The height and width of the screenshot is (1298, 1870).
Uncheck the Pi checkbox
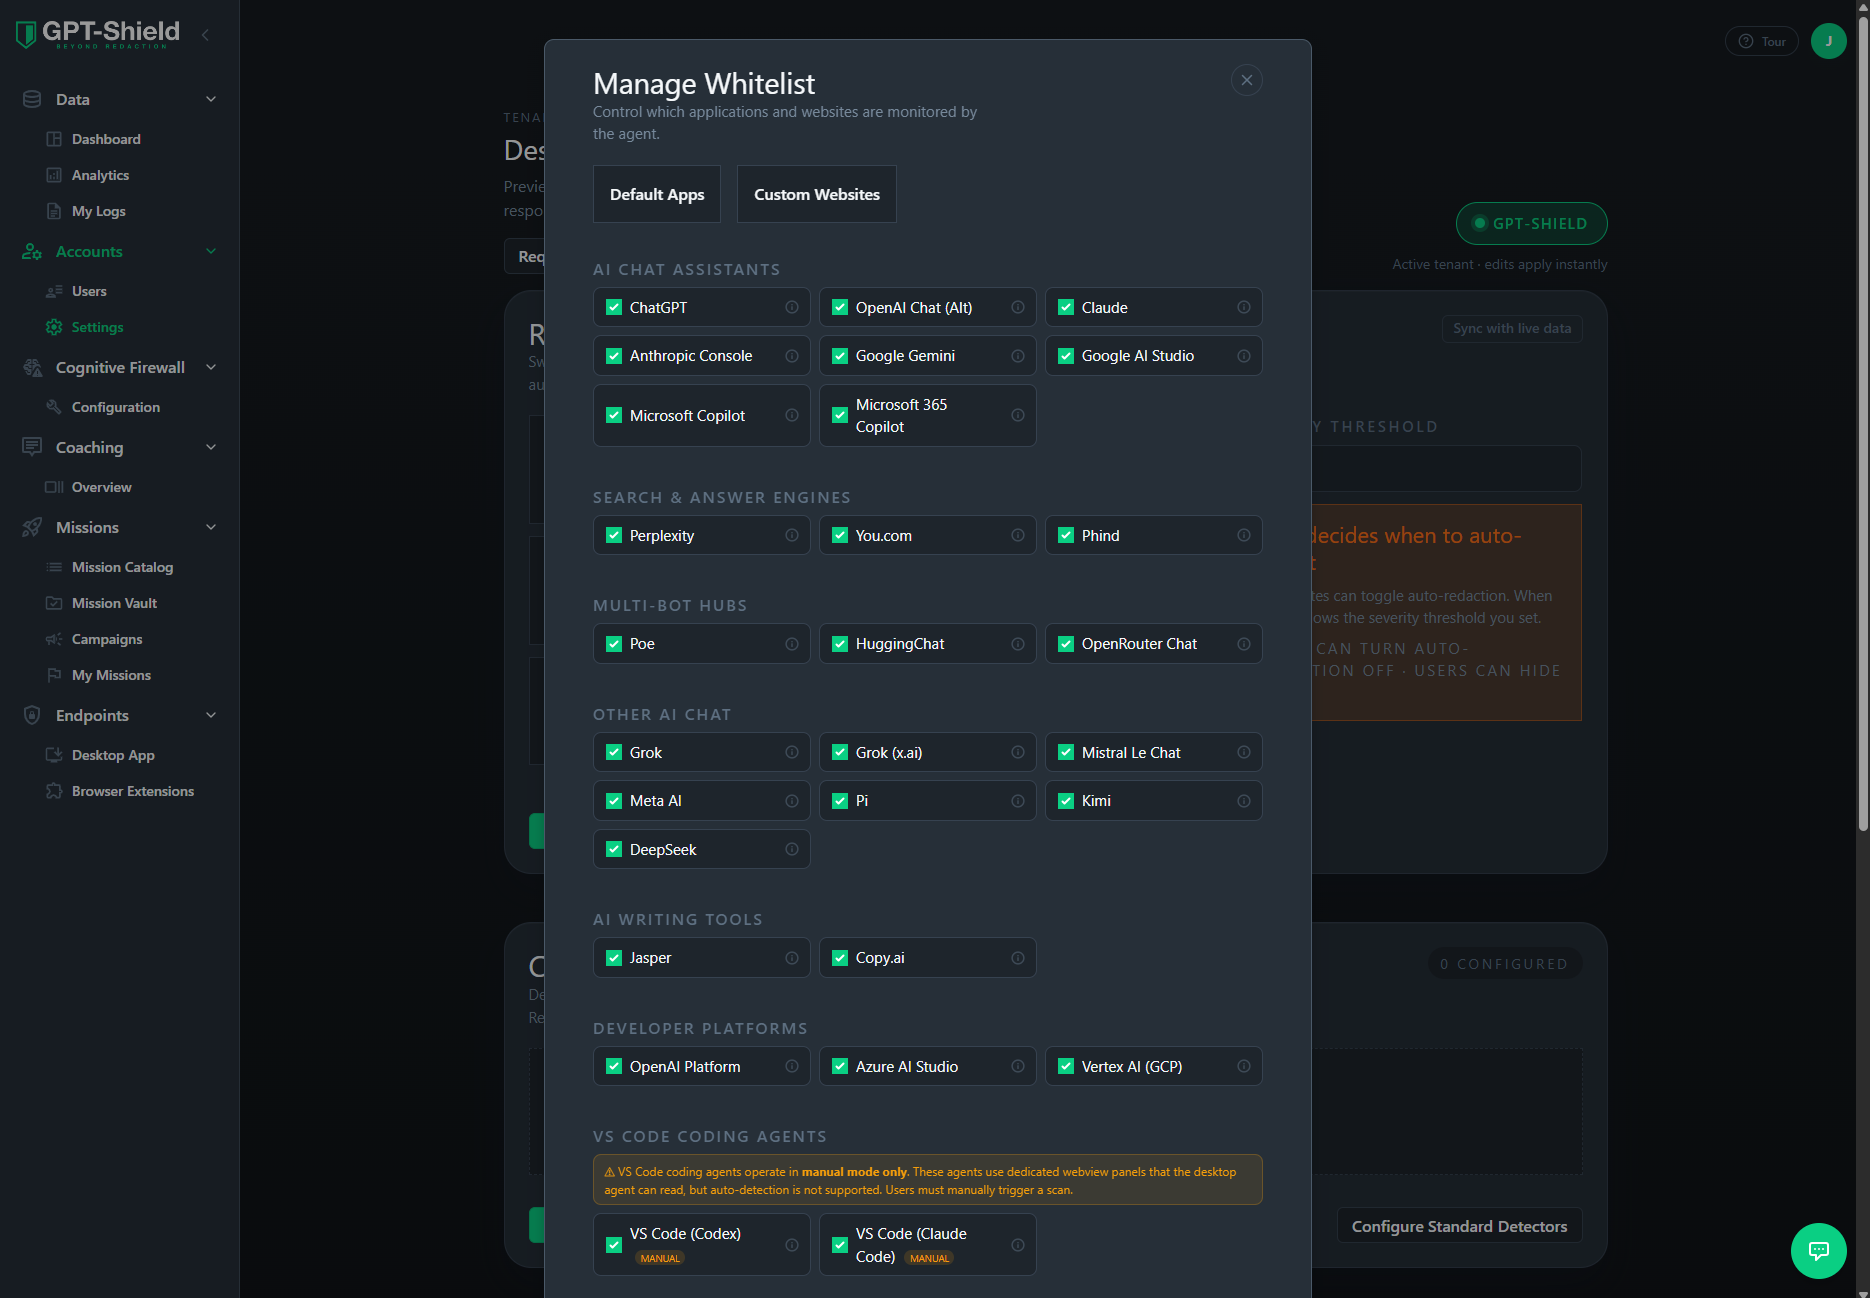pos(840,801)
